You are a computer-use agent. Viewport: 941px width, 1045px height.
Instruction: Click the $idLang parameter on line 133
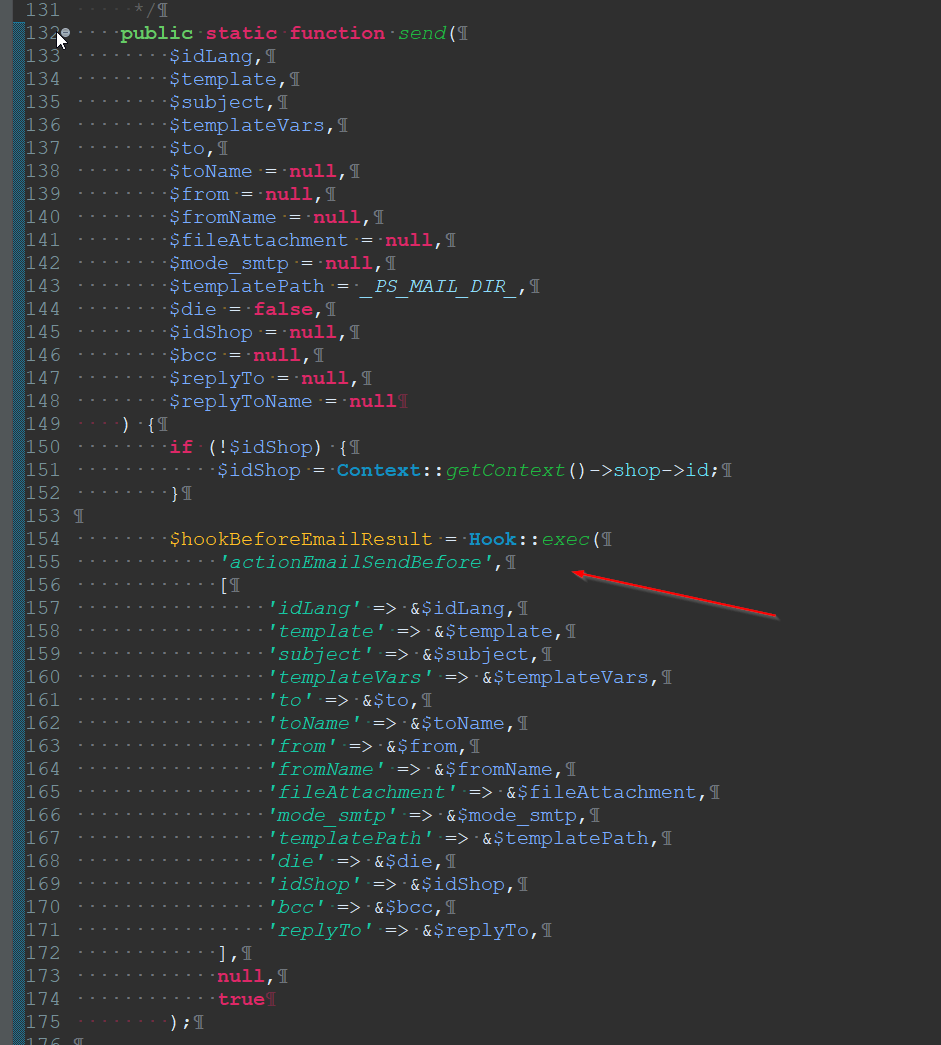pyautogui.click(x=211, y=56)
